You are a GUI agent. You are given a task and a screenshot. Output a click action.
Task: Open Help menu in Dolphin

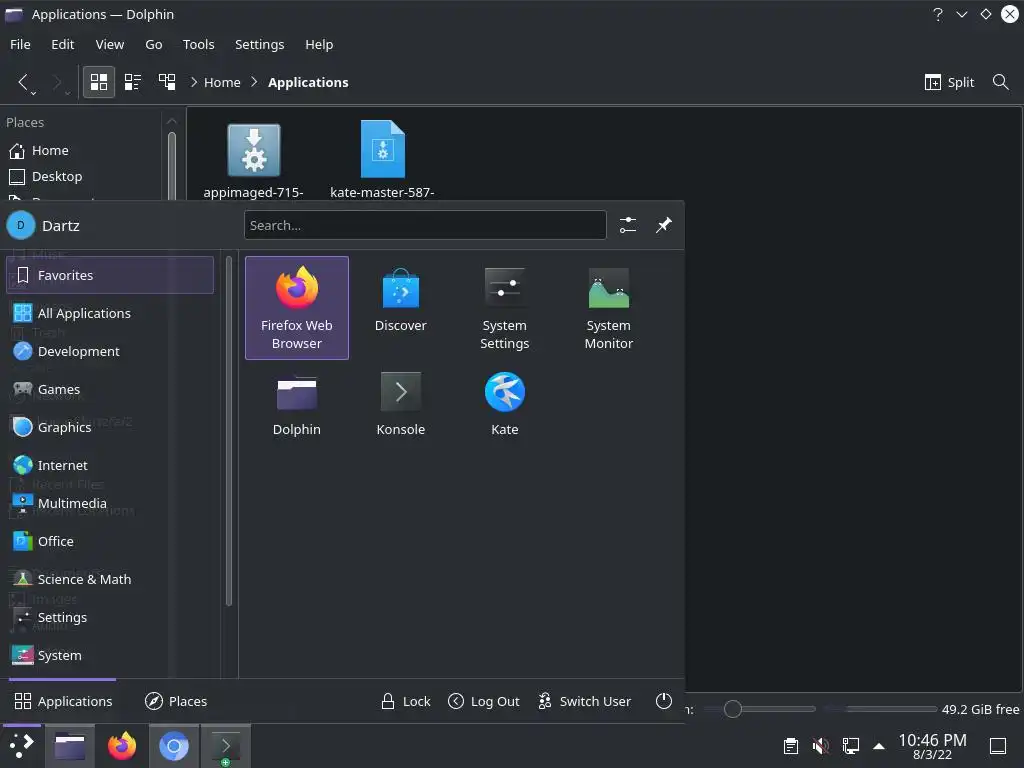[319, 44]
